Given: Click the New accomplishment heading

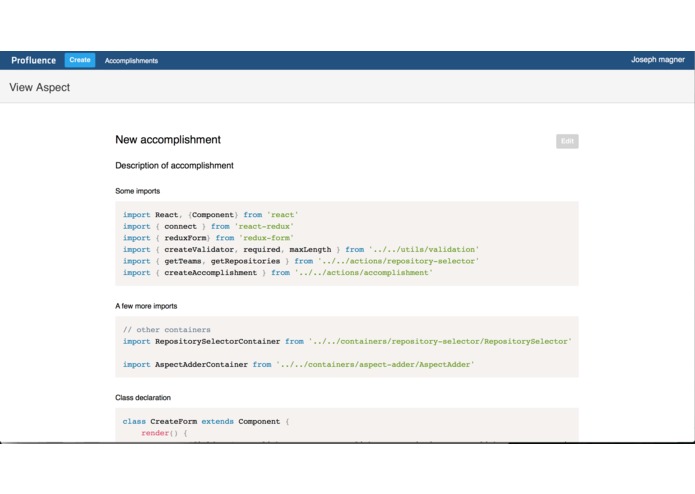Looking at the screenshot, I should 168,140.
